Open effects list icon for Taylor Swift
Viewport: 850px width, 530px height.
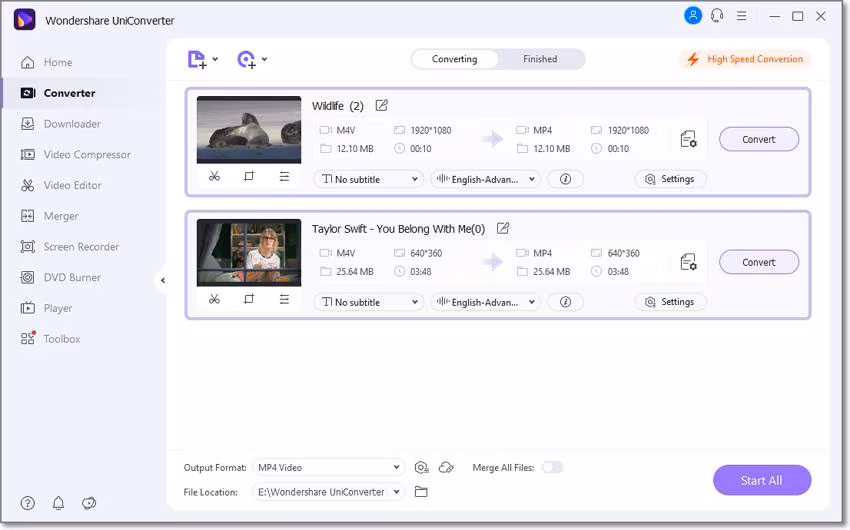coord(284,299)
